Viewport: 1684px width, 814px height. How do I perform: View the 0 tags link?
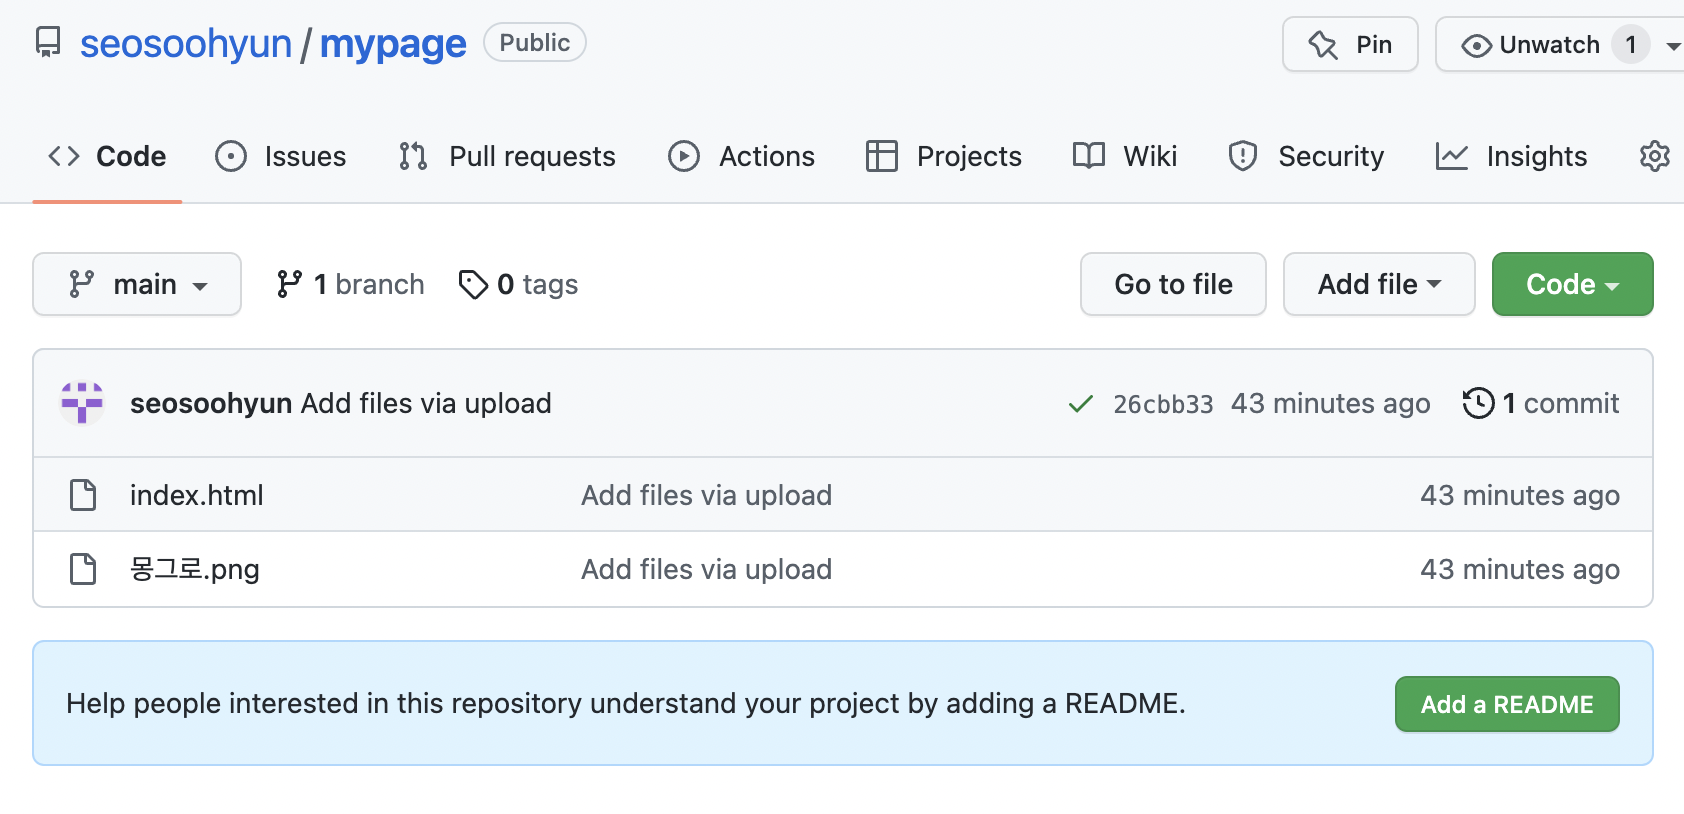(x=518, y=284)
